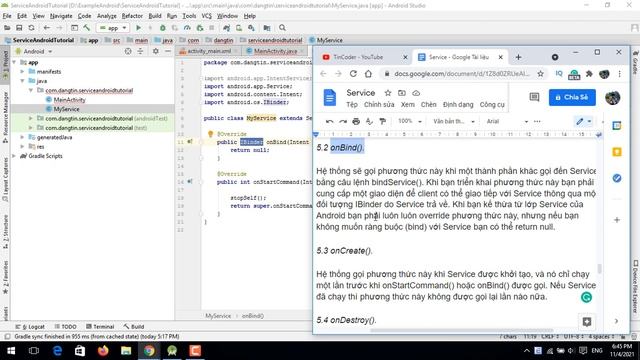Run the app with the green play icon
This screenshot has height=360, width=640.
tap(138, 28)
